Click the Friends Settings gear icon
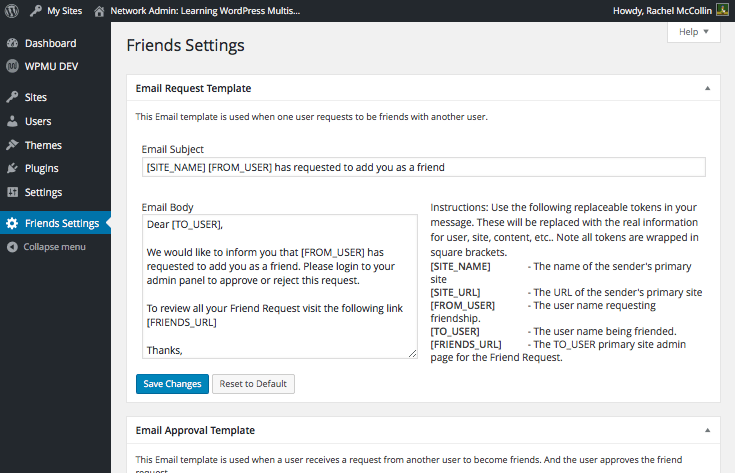The image size is (735, 473). point(13,223)
